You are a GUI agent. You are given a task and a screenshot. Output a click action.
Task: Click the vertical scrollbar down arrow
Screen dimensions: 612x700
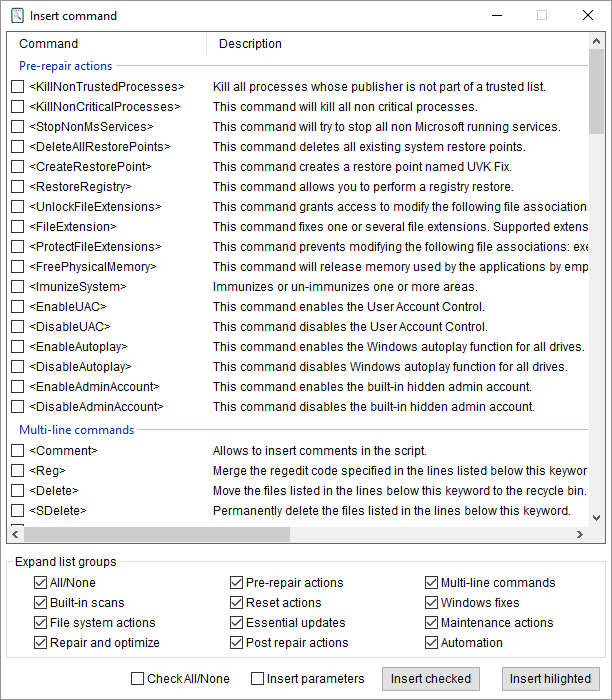597,517
